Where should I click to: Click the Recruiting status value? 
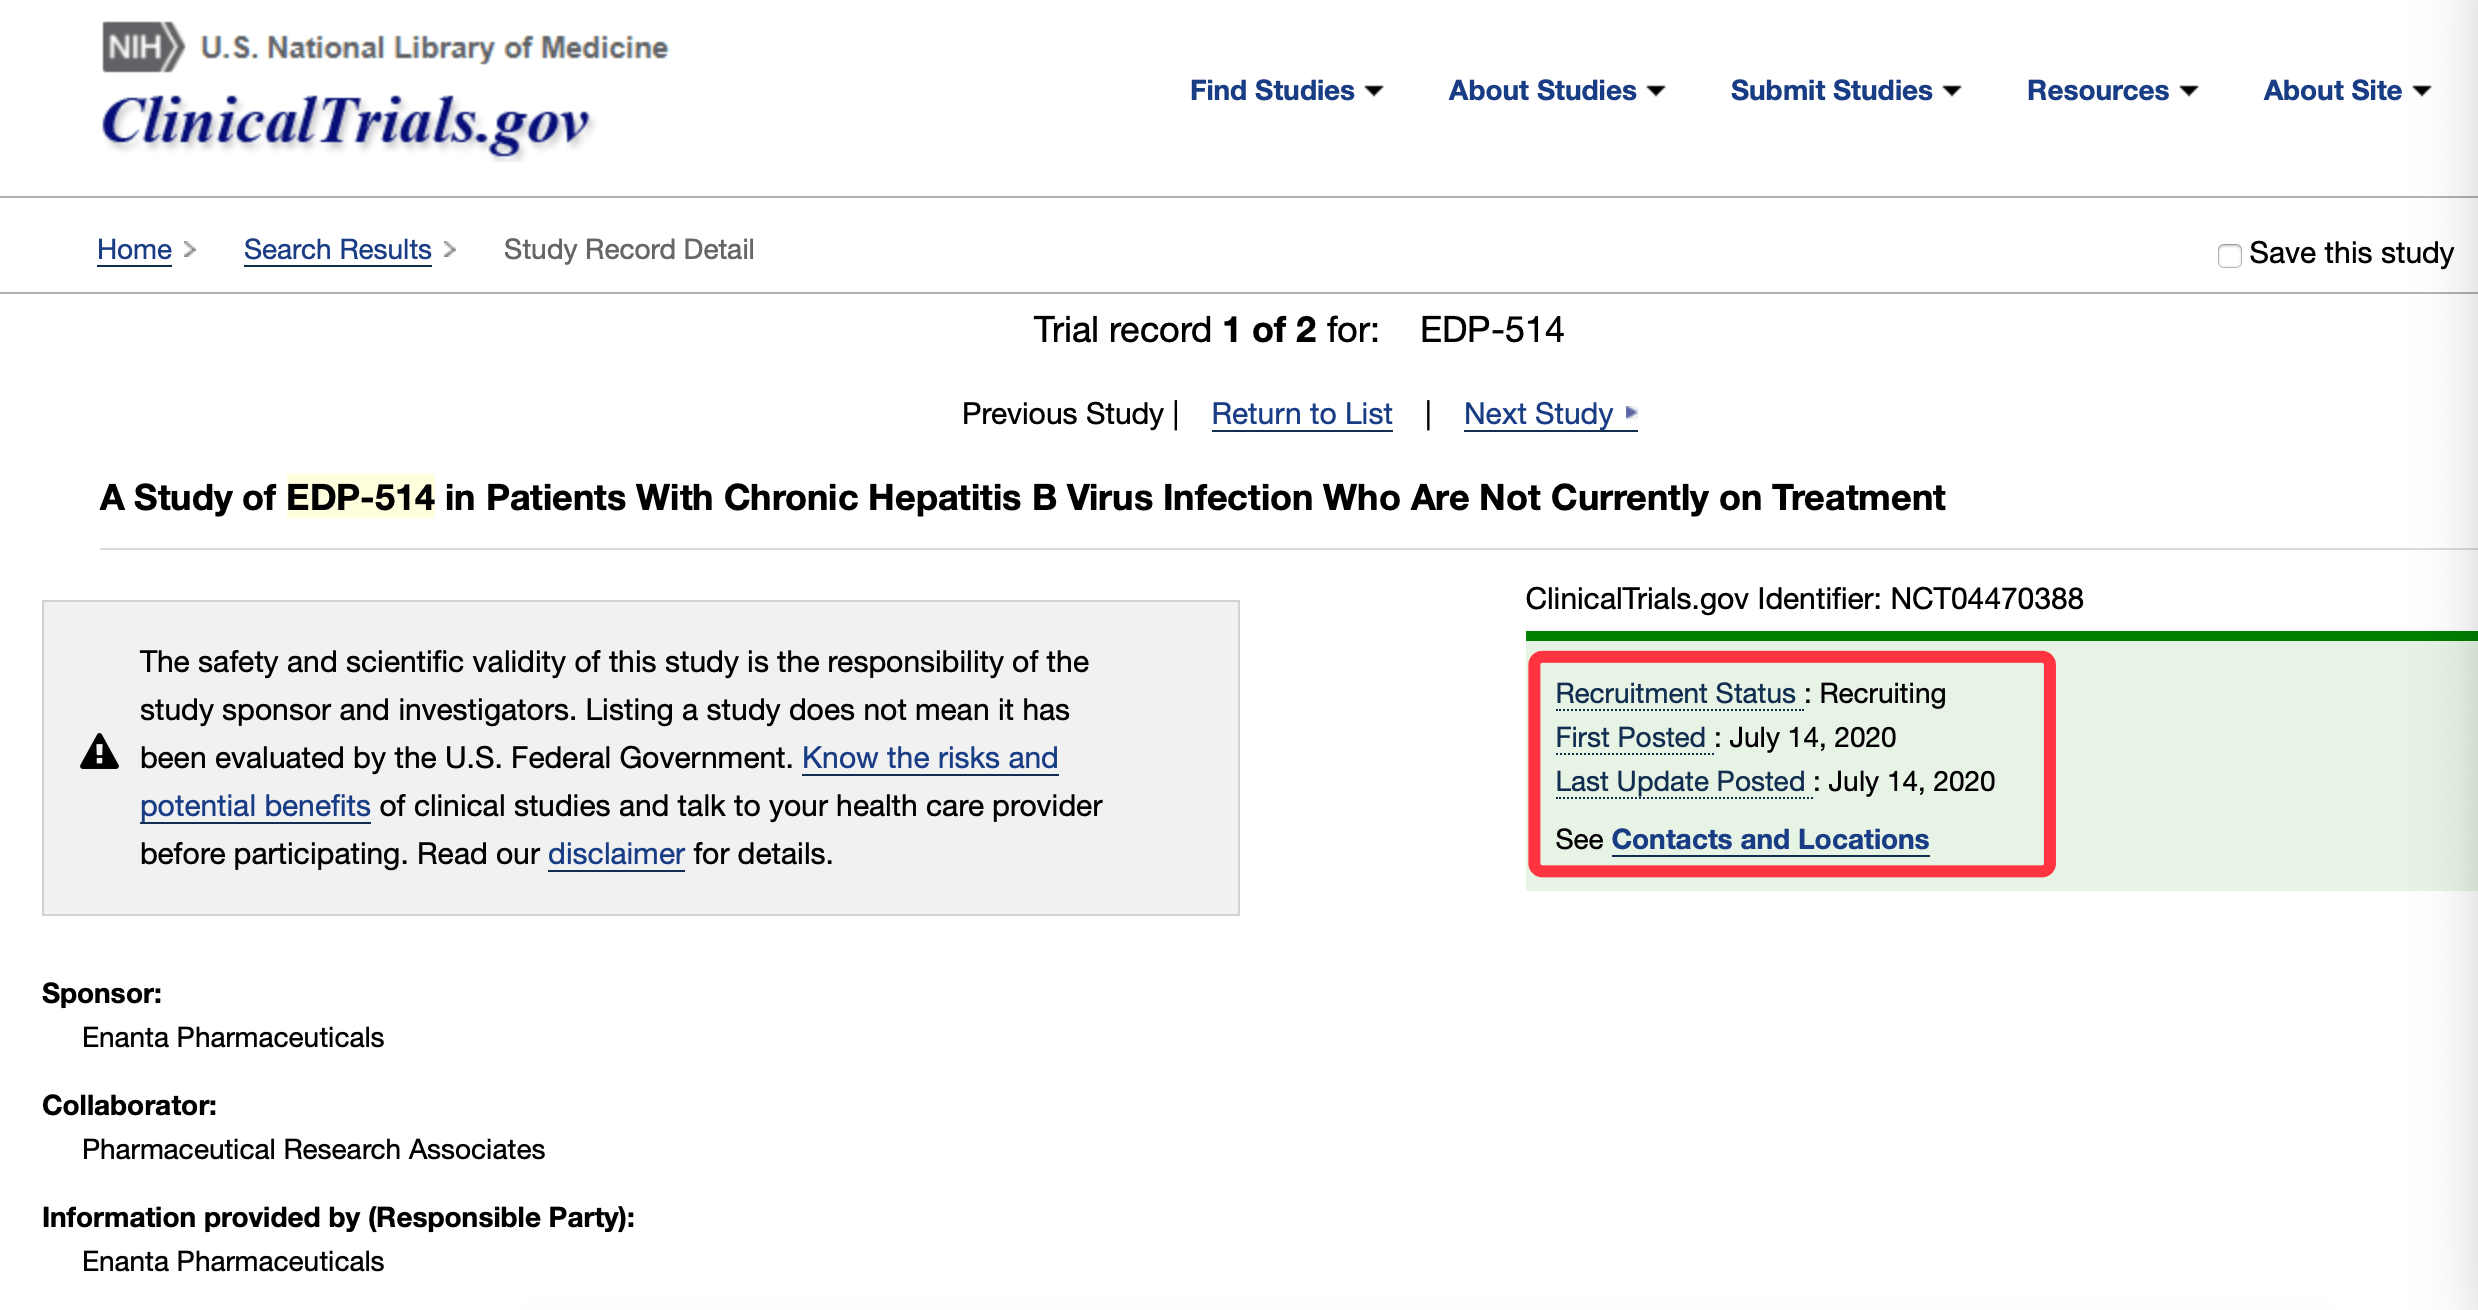click(1882, 693)
